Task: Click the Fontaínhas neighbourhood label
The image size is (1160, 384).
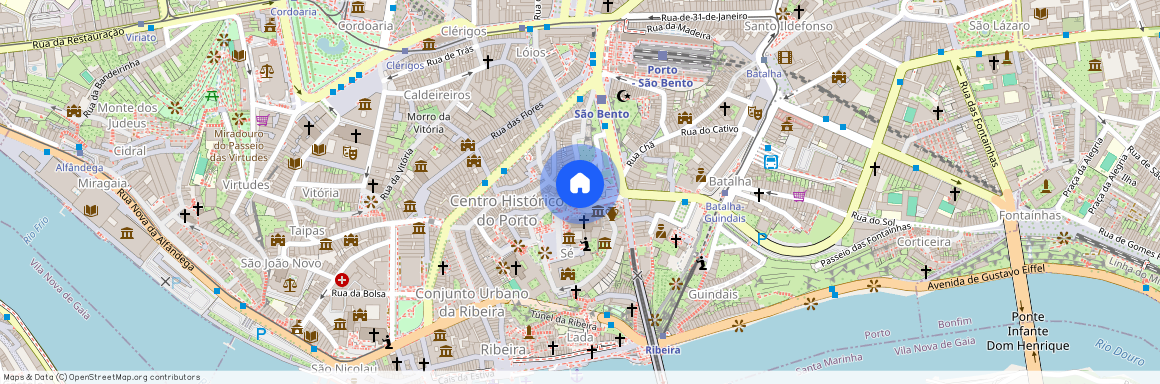Action: [1030, 215]
